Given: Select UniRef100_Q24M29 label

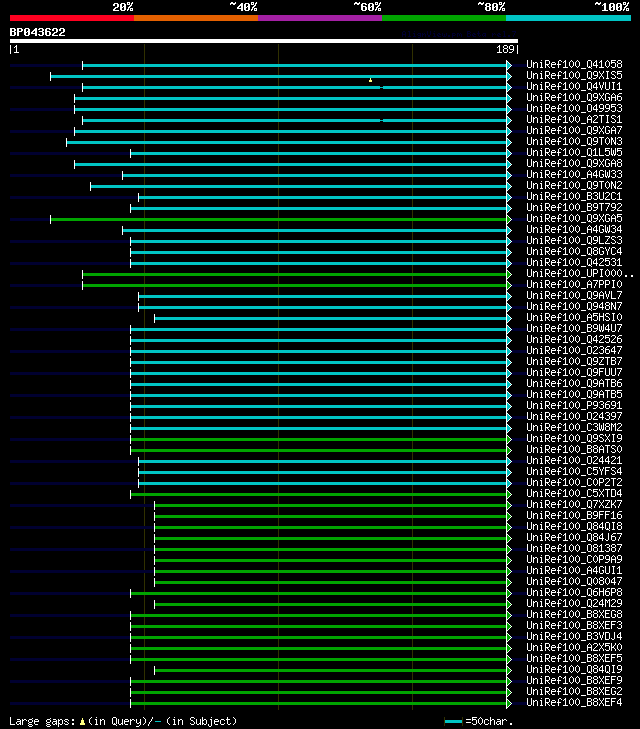Looking at the screenshot, I should pyautogui.click(x=574, y=603).
